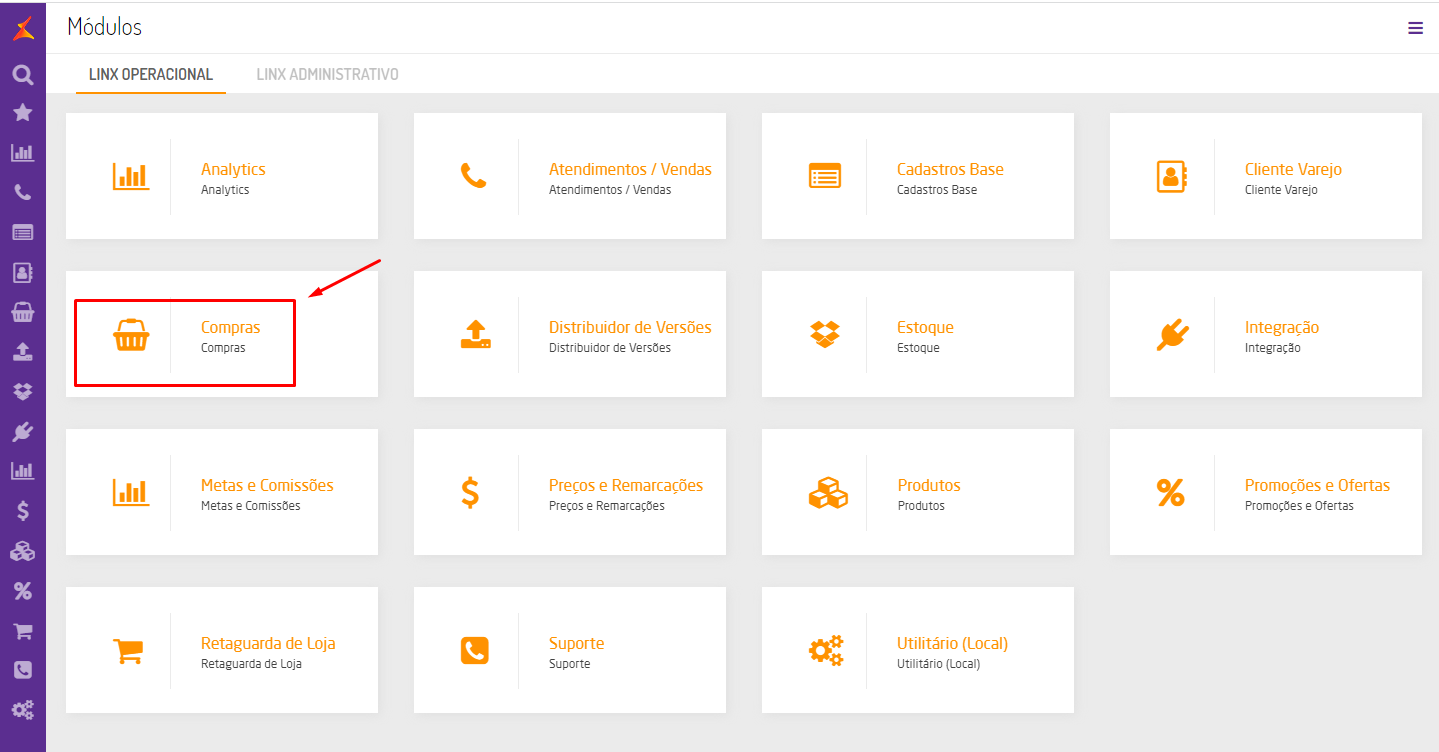The image size is (1439, 752).
Task: Click the squared phone icon in the sidebar
Action: coord(23,670)
